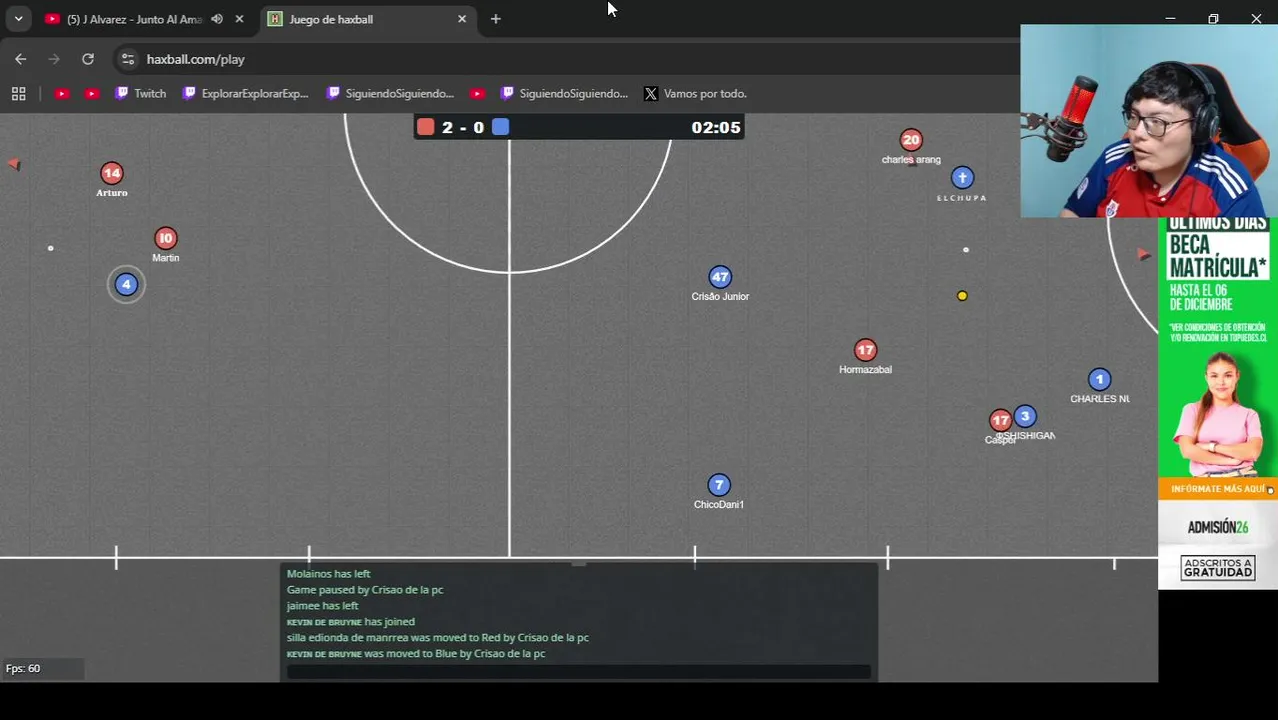
Task: Click blue player 7 ChicoDani1
Action: coord(719,485)
